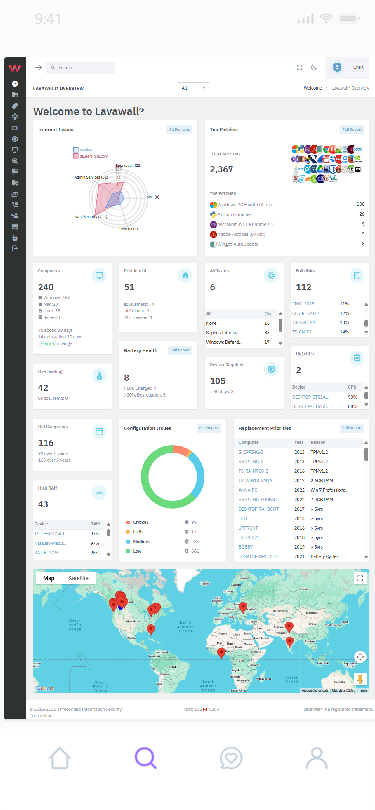This screenshot has width=375, height=810.
Task: Click the fullscreen icon in the top bar
Action: [299, 68]
